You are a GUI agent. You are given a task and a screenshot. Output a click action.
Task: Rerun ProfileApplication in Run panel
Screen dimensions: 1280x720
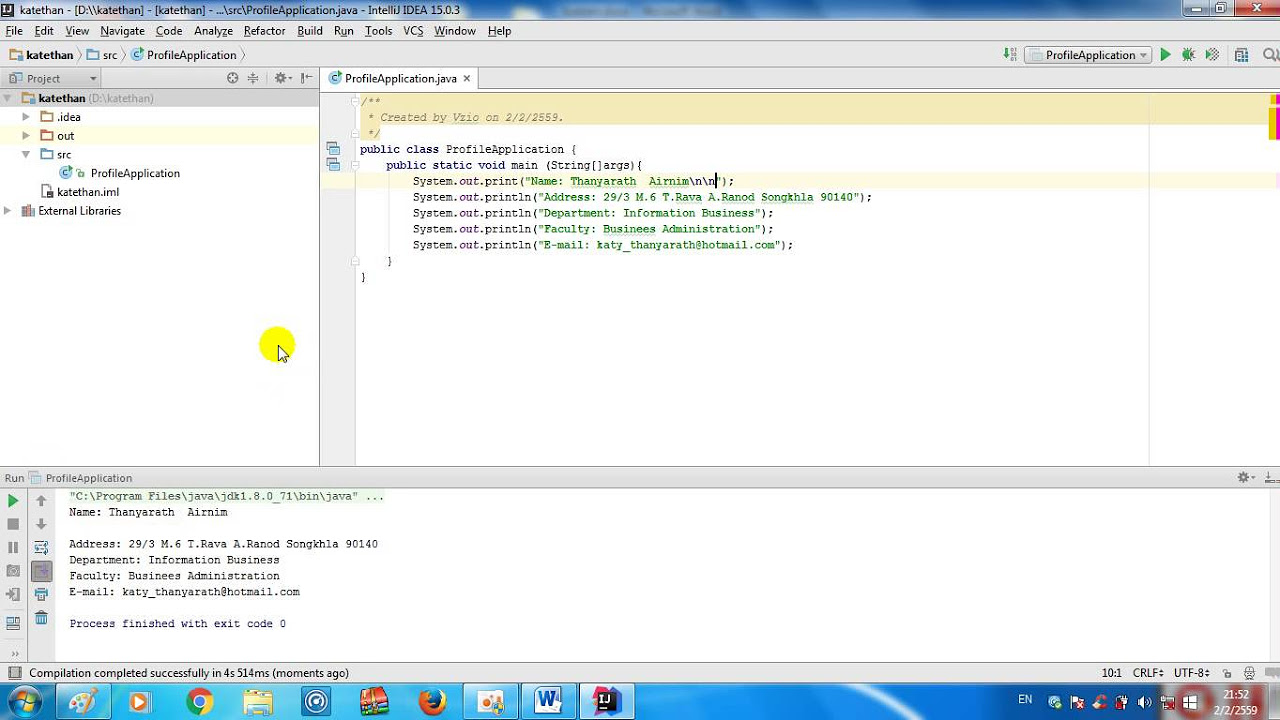coord(13,500)
